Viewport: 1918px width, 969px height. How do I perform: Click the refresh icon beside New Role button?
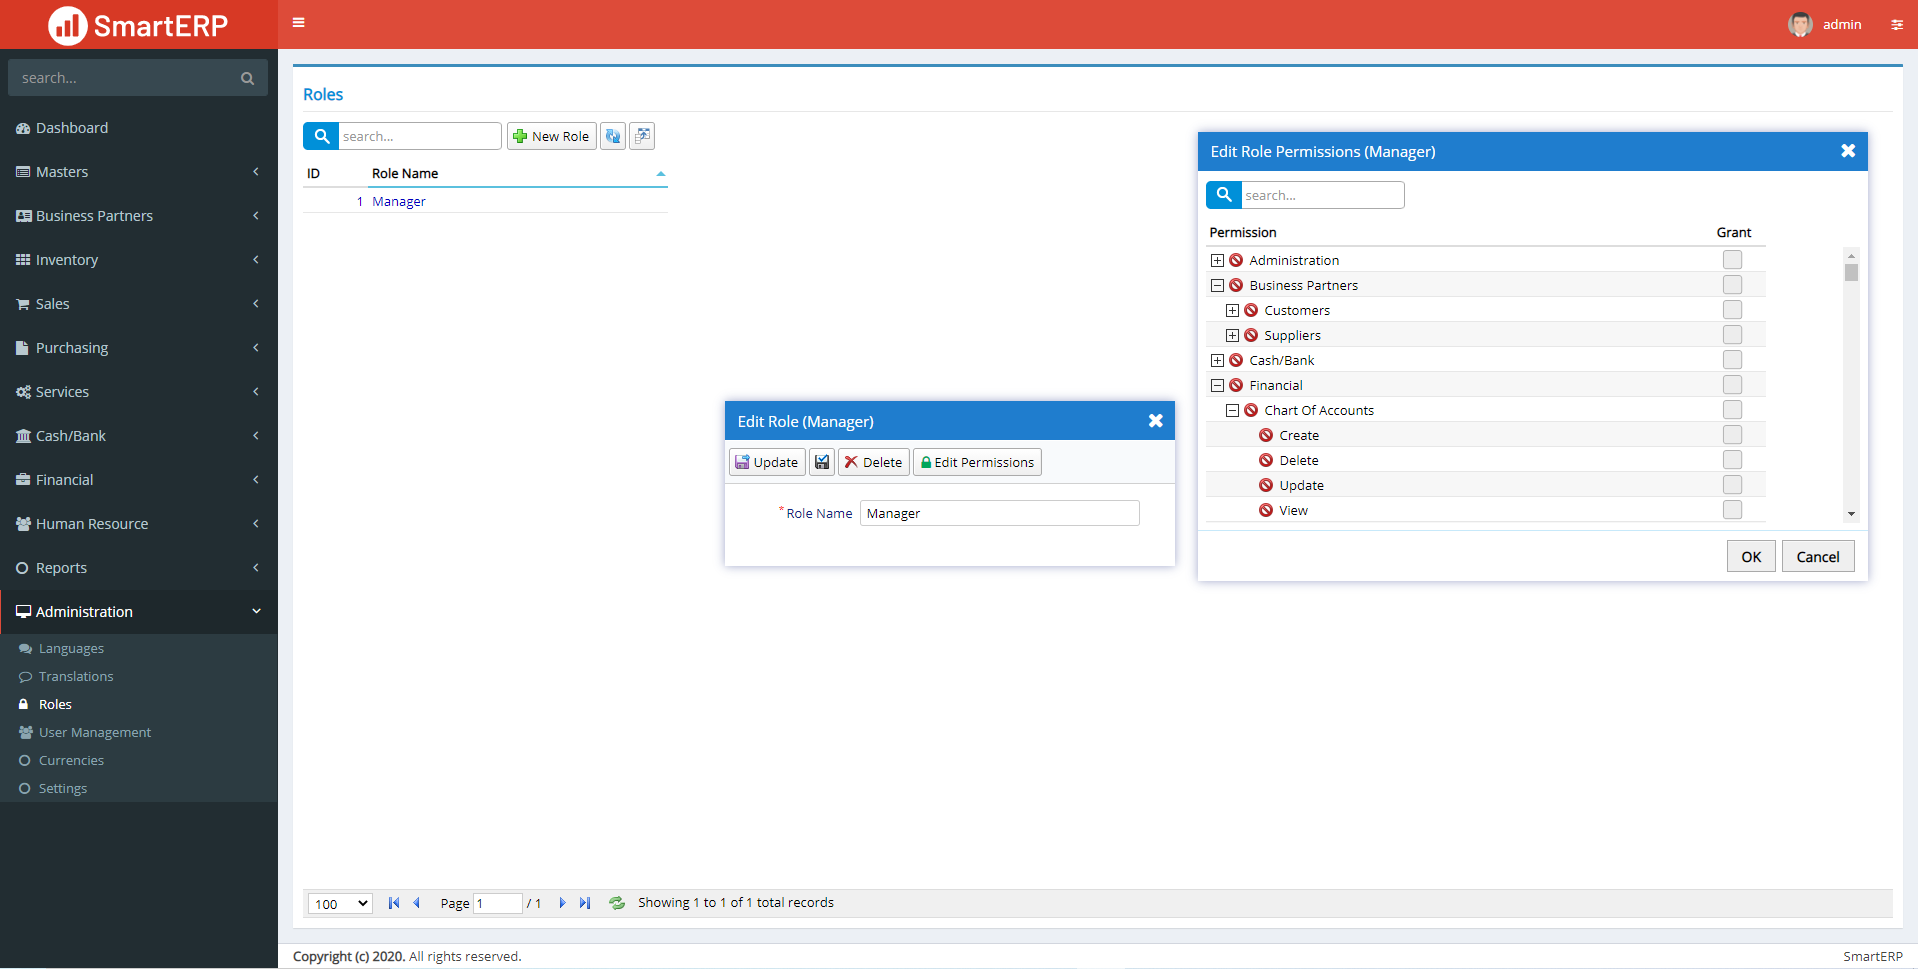[x=613, y=136]
